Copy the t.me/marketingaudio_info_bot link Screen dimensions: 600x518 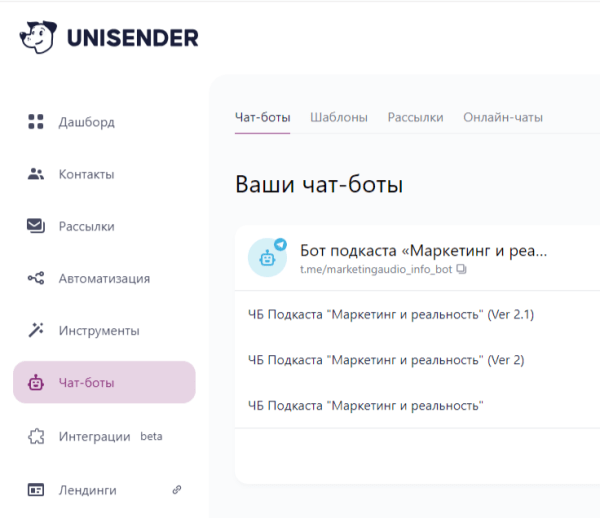tap(461, 269)
